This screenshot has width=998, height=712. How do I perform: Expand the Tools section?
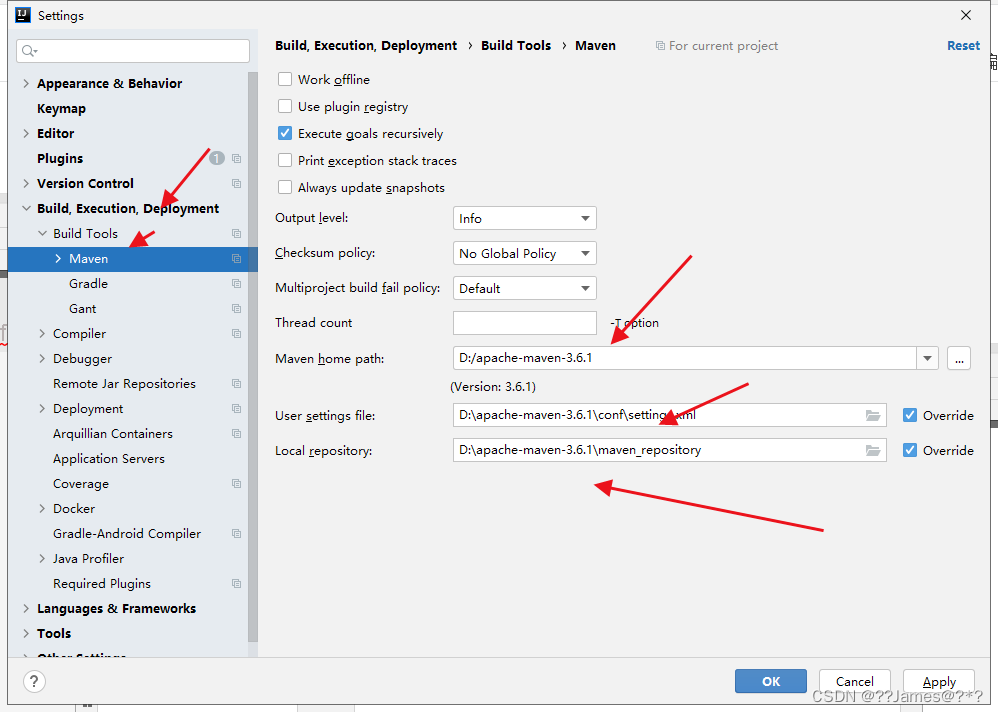coord(26,633)
